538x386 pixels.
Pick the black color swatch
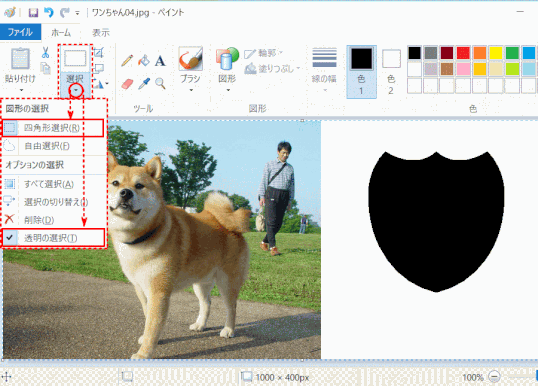point(414,53)
